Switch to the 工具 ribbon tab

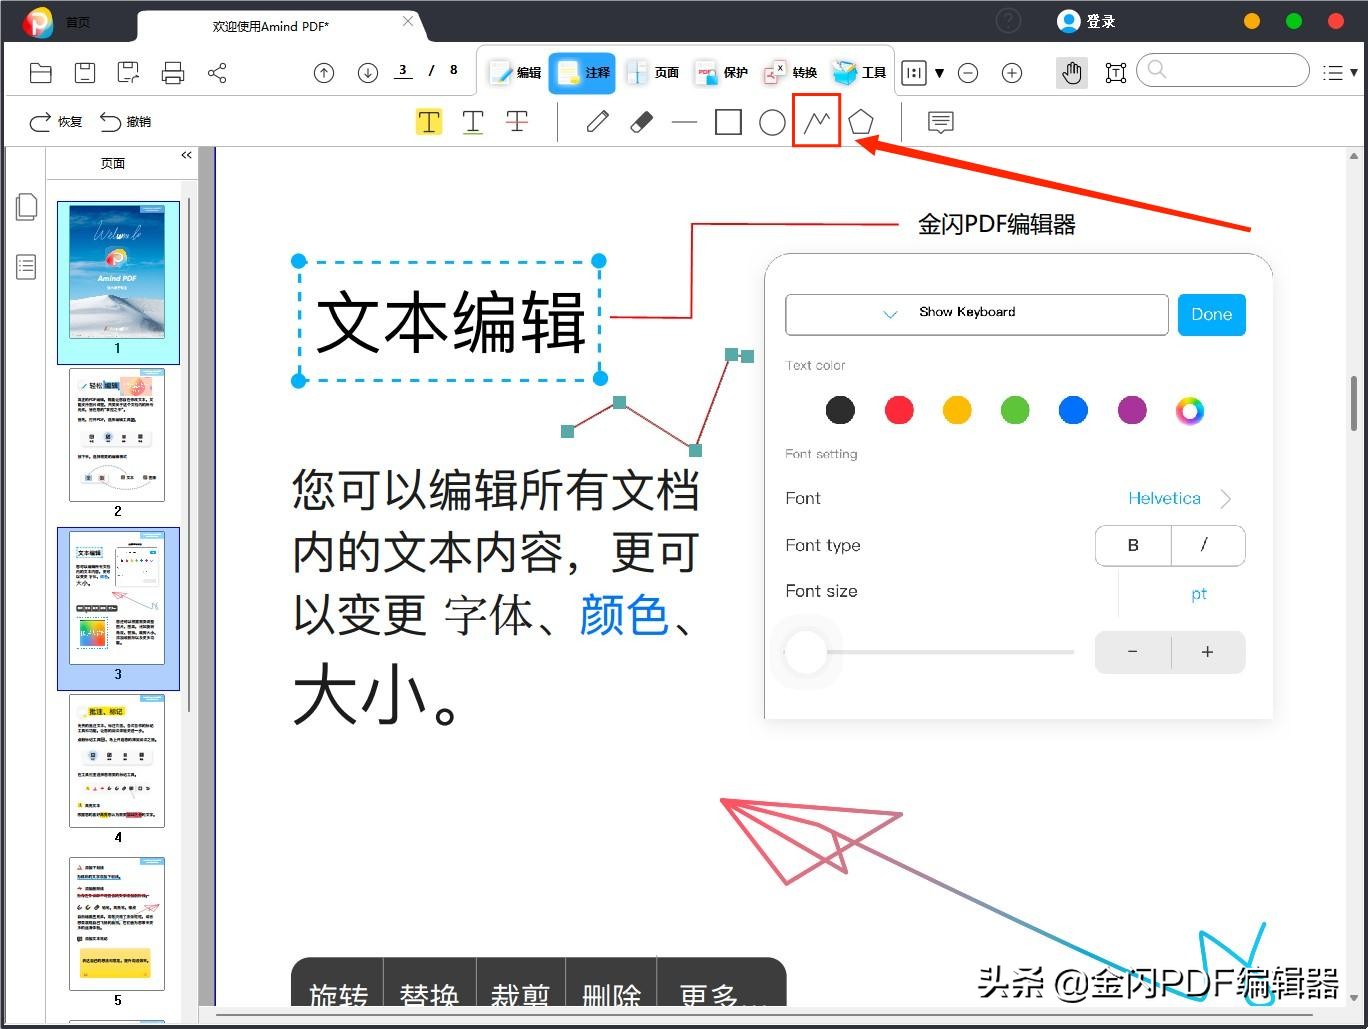[859, 72]
